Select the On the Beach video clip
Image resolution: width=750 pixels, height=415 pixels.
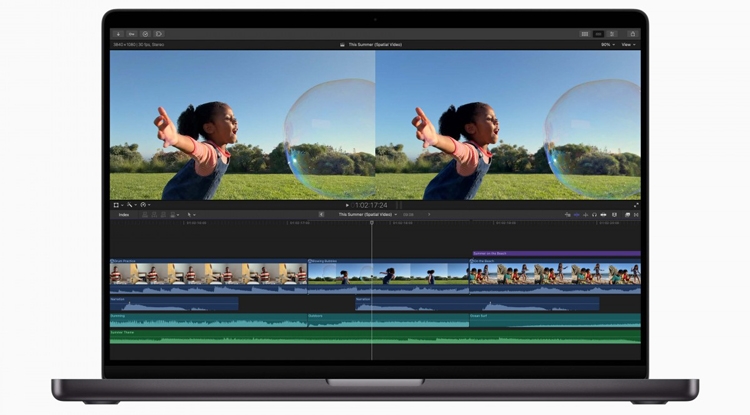coord(555,276)
